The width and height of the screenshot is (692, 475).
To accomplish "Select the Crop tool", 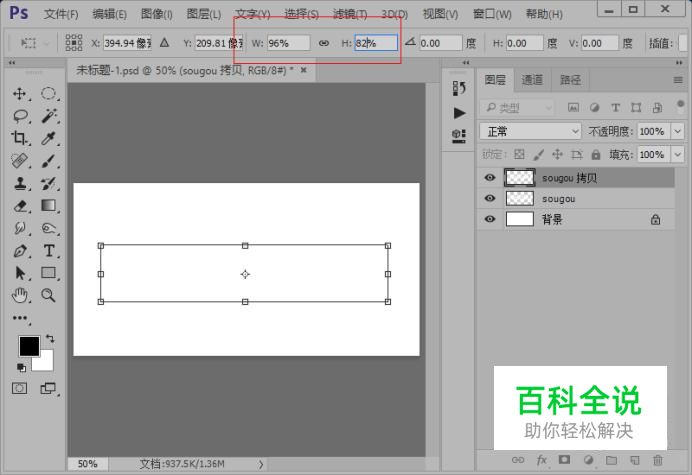I will click(x=19, y=138).
